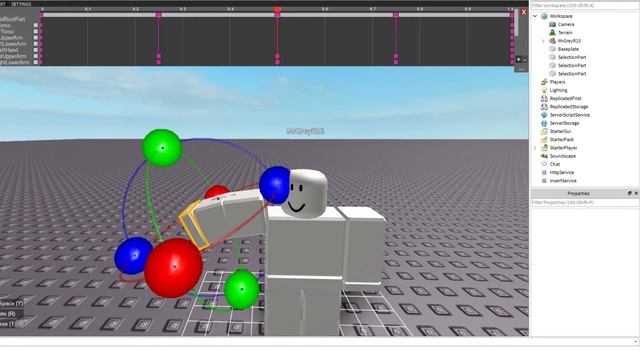Image resolution: width=640 pixels, height=360 pixels.
Task: Select the Chat bubble icon
Action: [544, 164]
